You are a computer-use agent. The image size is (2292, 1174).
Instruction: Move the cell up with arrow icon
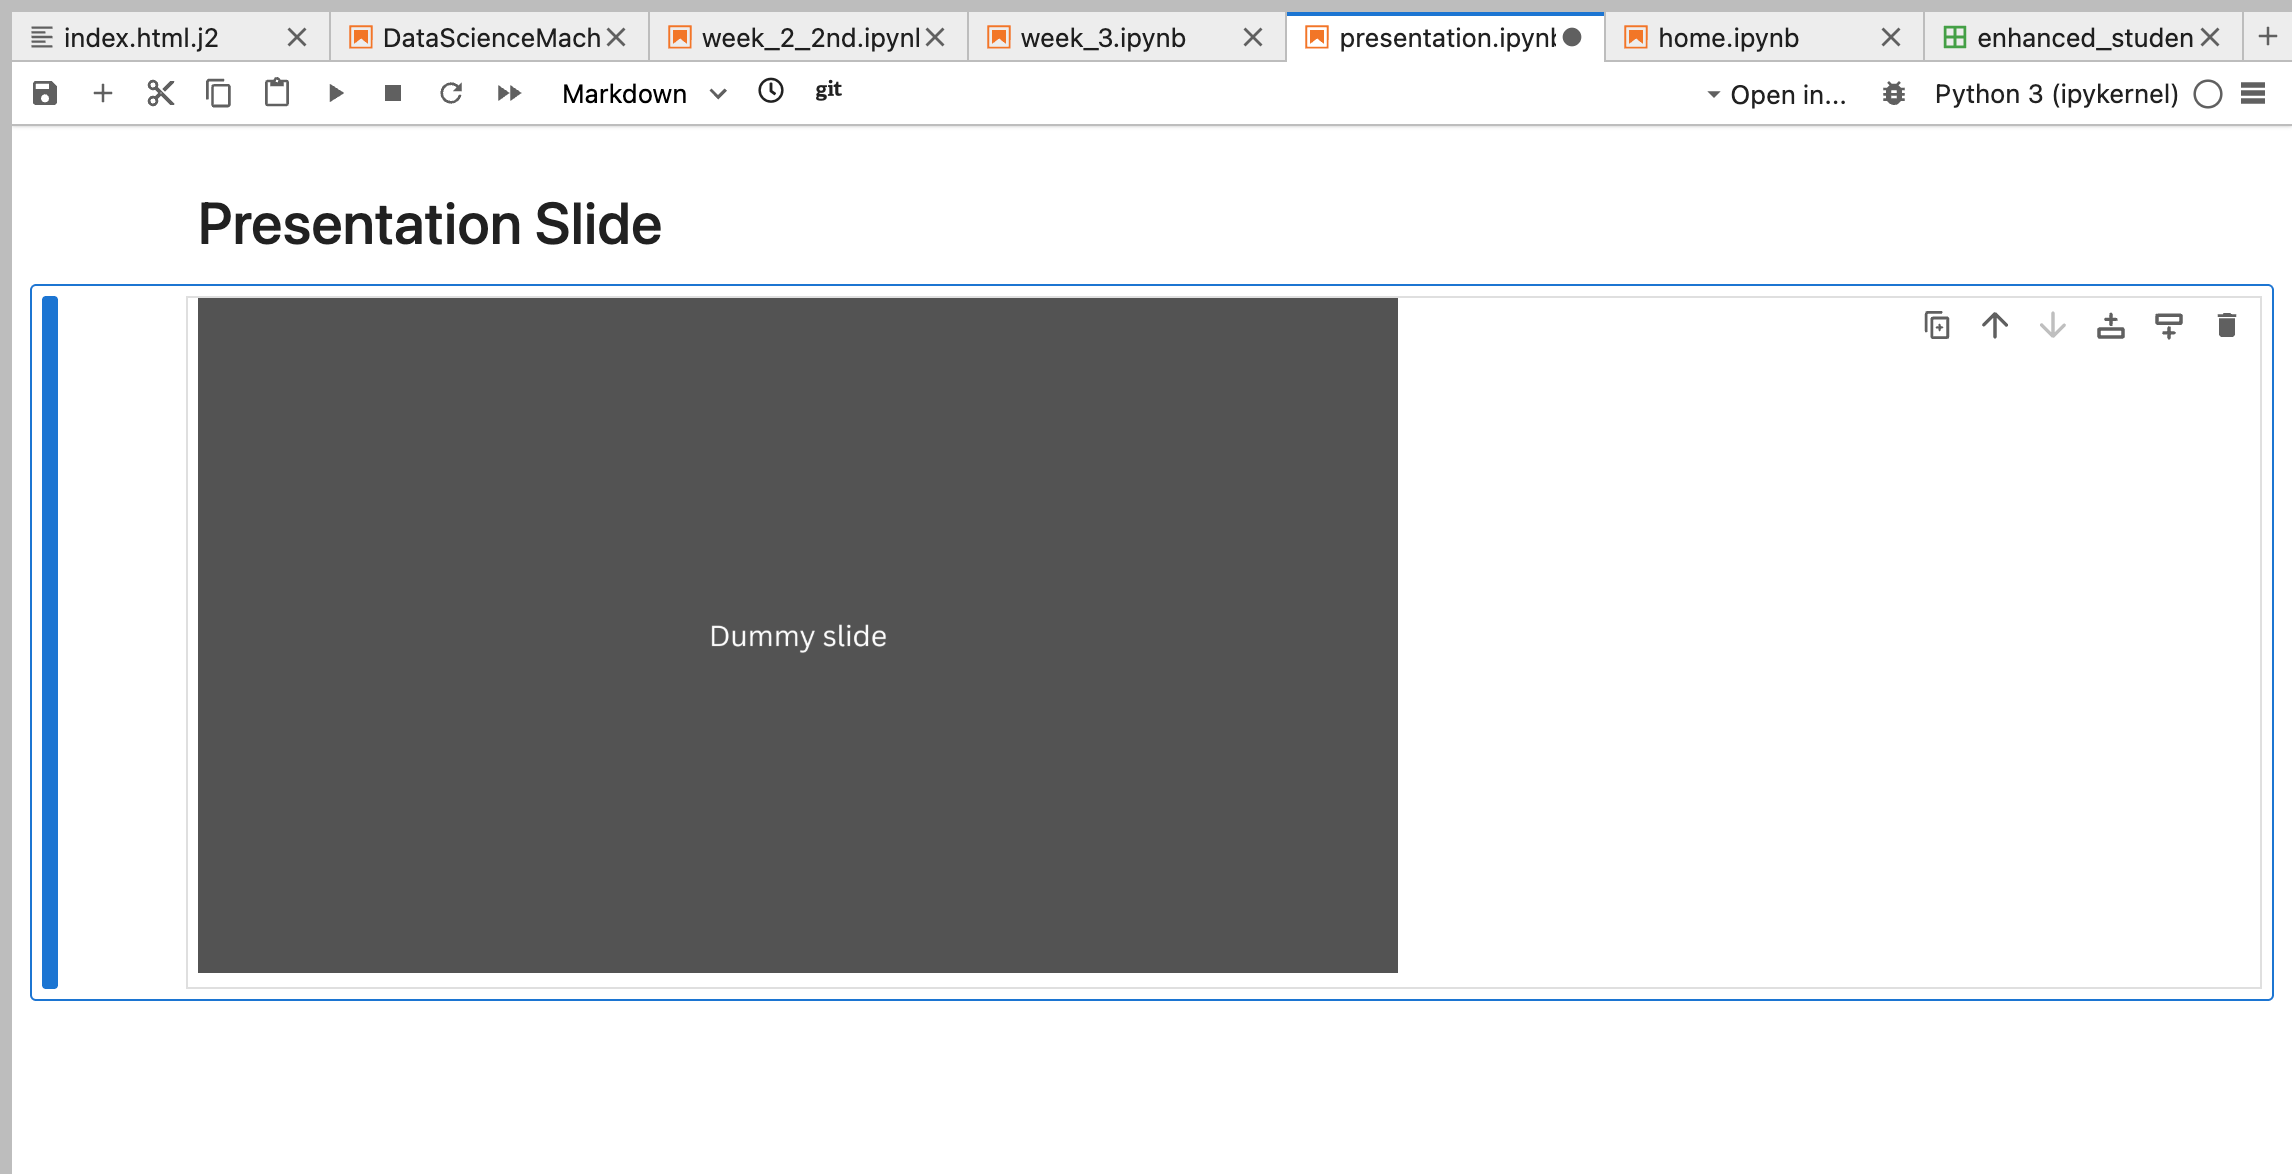1995,326
